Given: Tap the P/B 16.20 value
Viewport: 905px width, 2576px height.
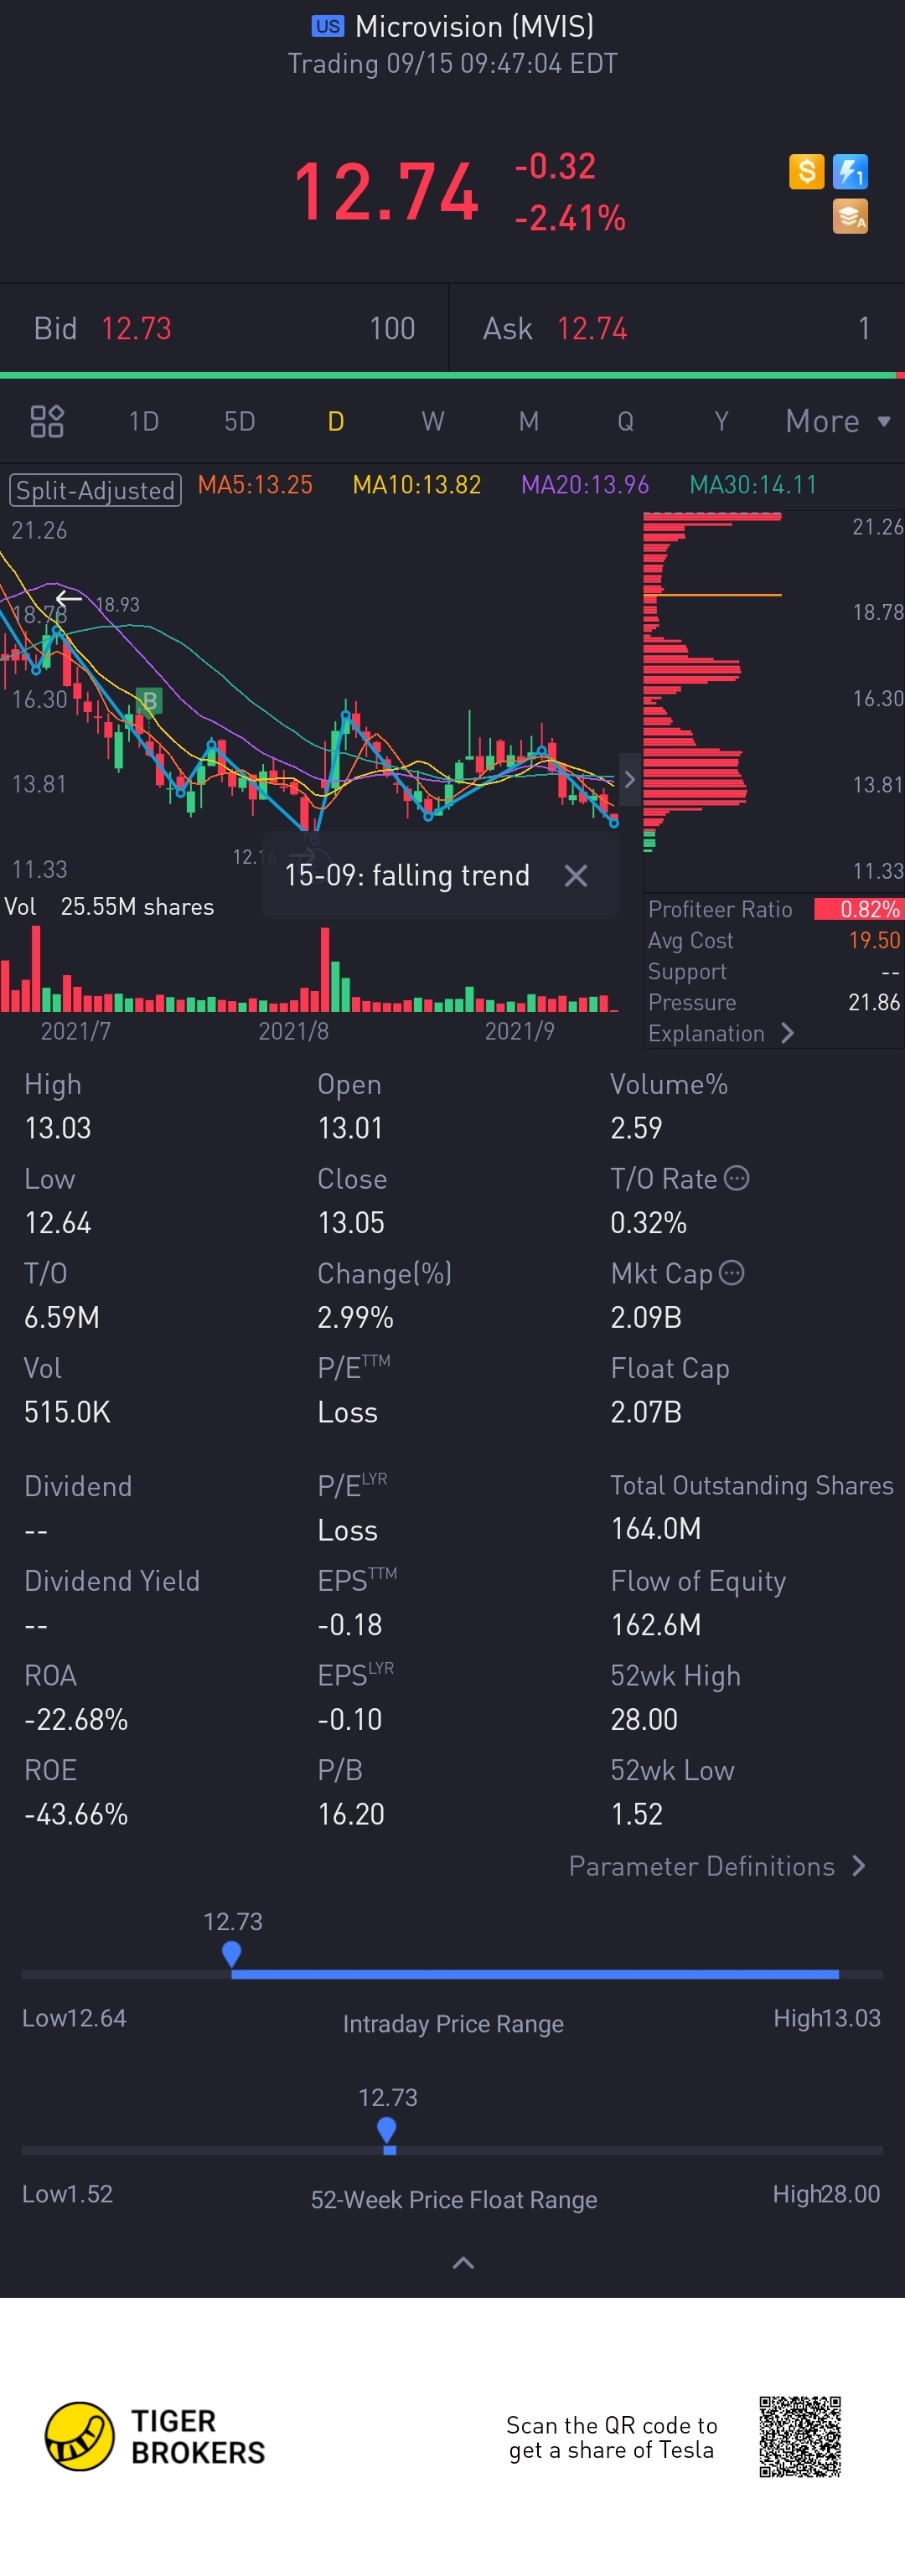Looking at the screenshot, I should click(351, 1813).
